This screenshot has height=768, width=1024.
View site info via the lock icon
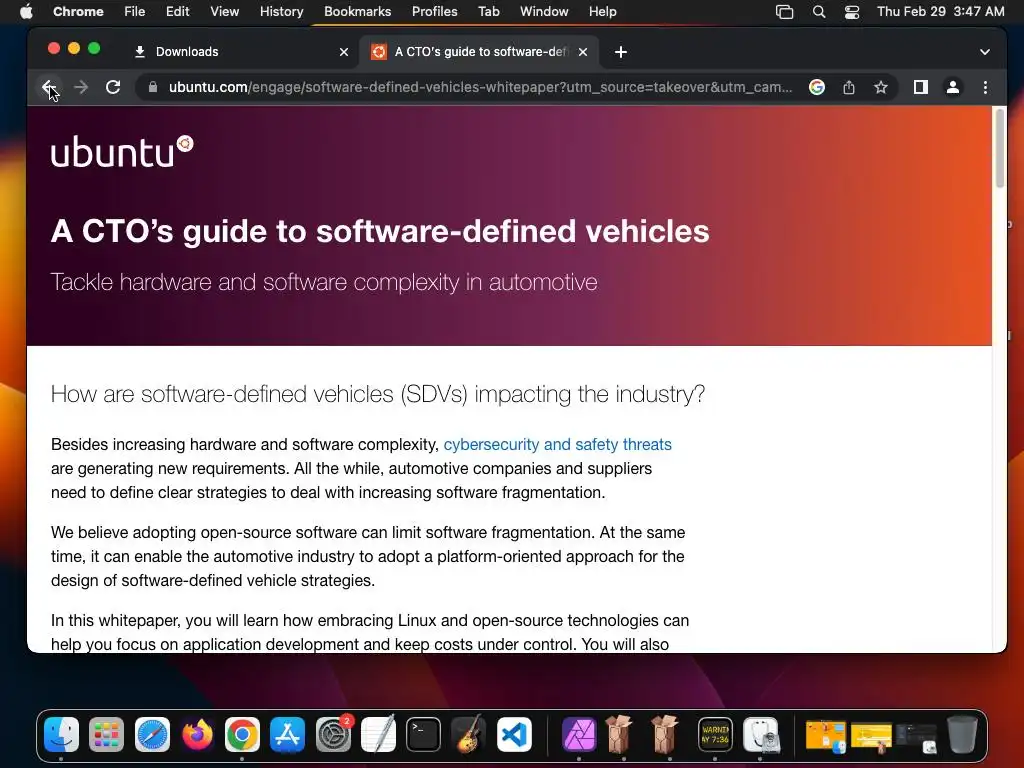[153, 87]
